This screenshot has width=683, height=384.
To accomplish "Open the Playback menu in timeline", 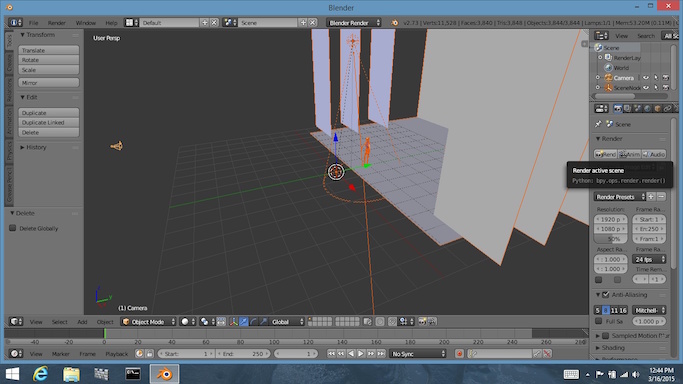I will pyautogui.click(x=116, y=354).
